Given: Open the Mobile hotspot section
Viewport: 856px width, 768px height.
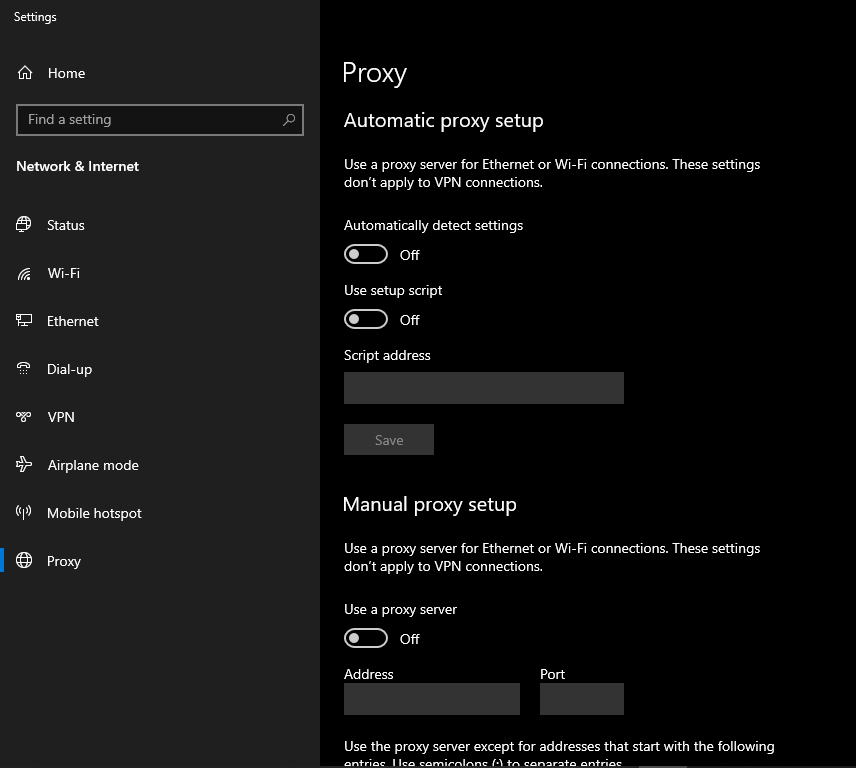Looking at the screenshot, I should 94,513.
